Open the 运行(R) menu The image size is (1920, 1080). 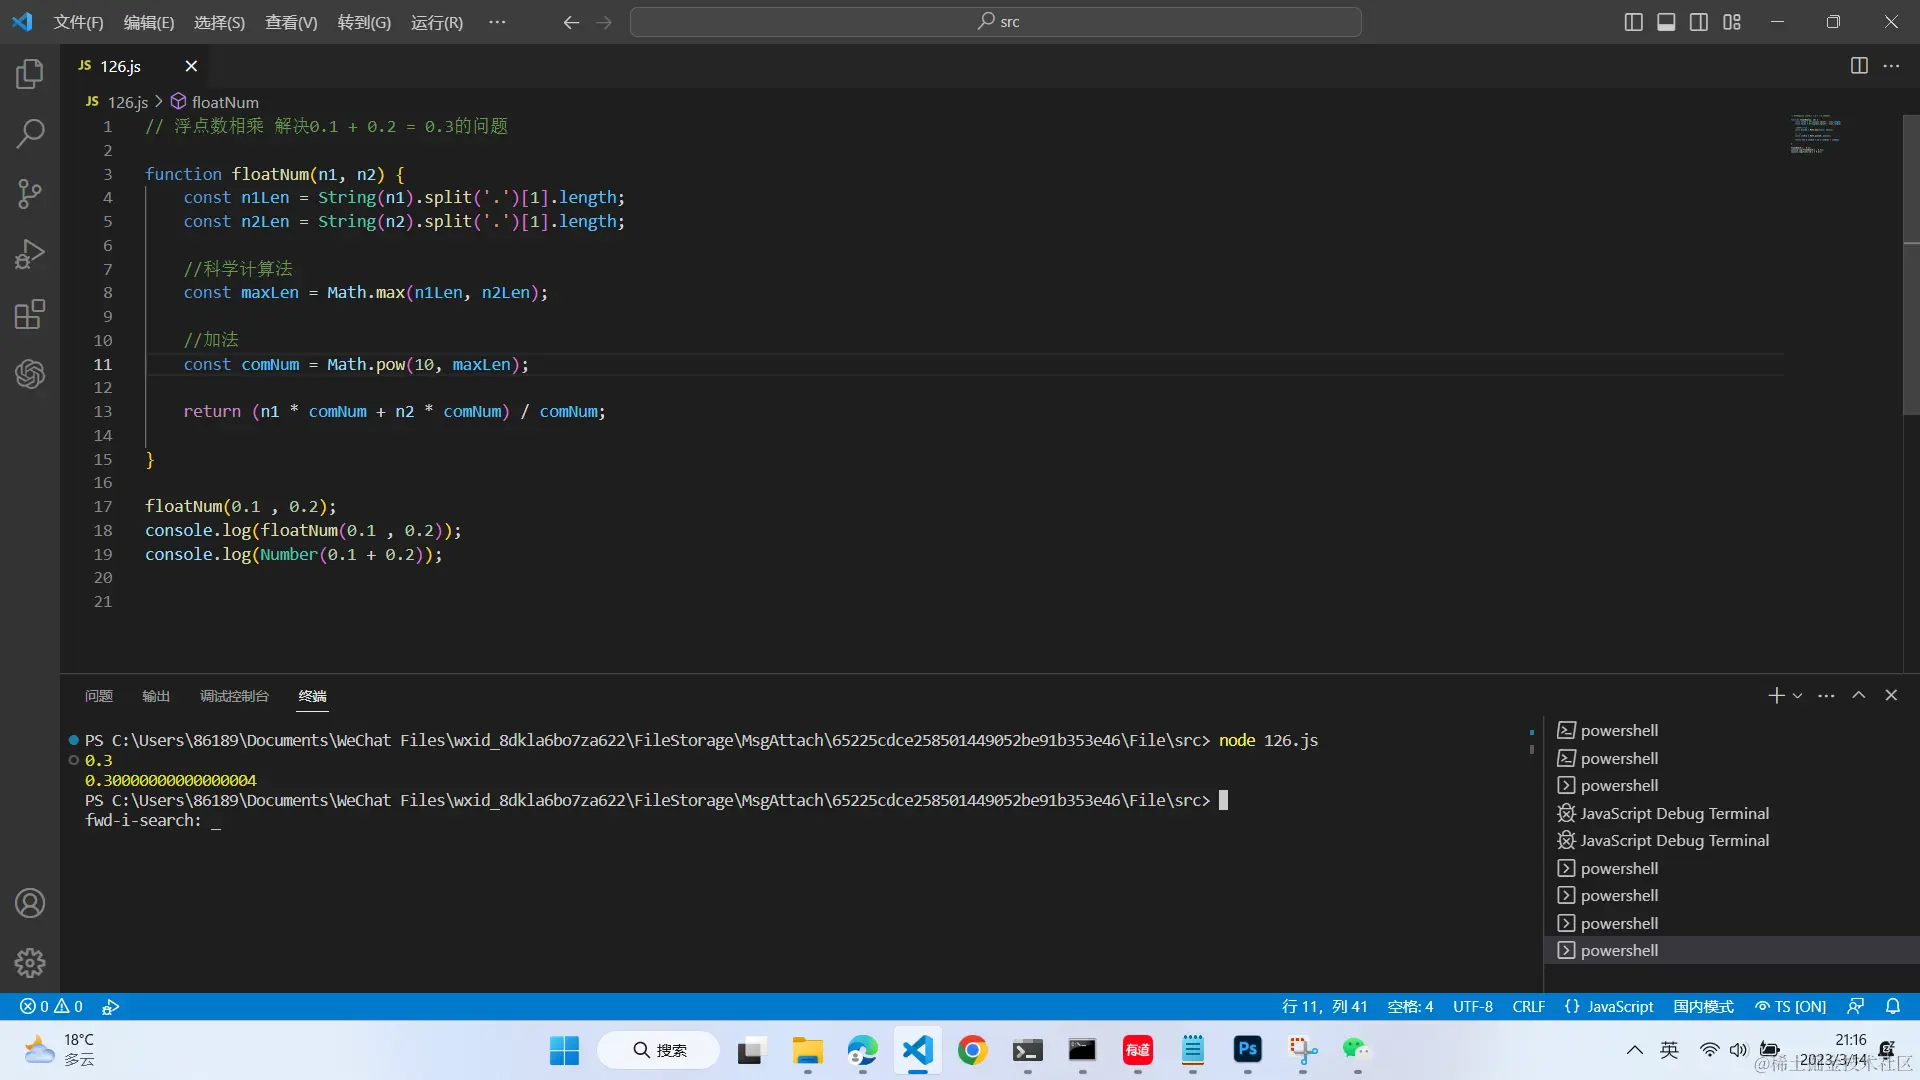pos(437,22)
